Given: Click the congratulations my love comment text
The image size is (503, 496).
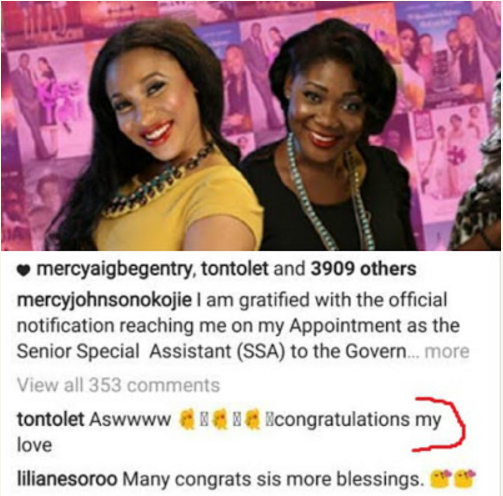Looking at the screenshot, I should pos(229,432).
